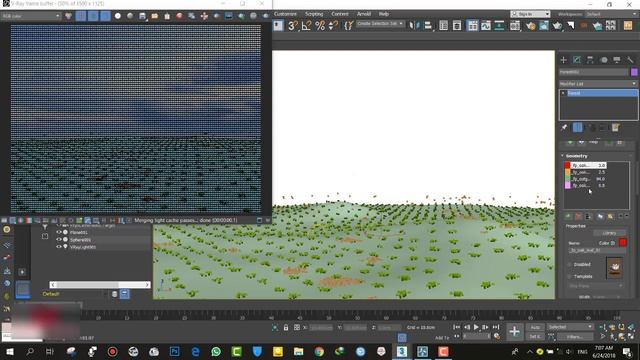Click the red Color ID swatch
The height and width of the screenshot is (360, 640).
622,243
